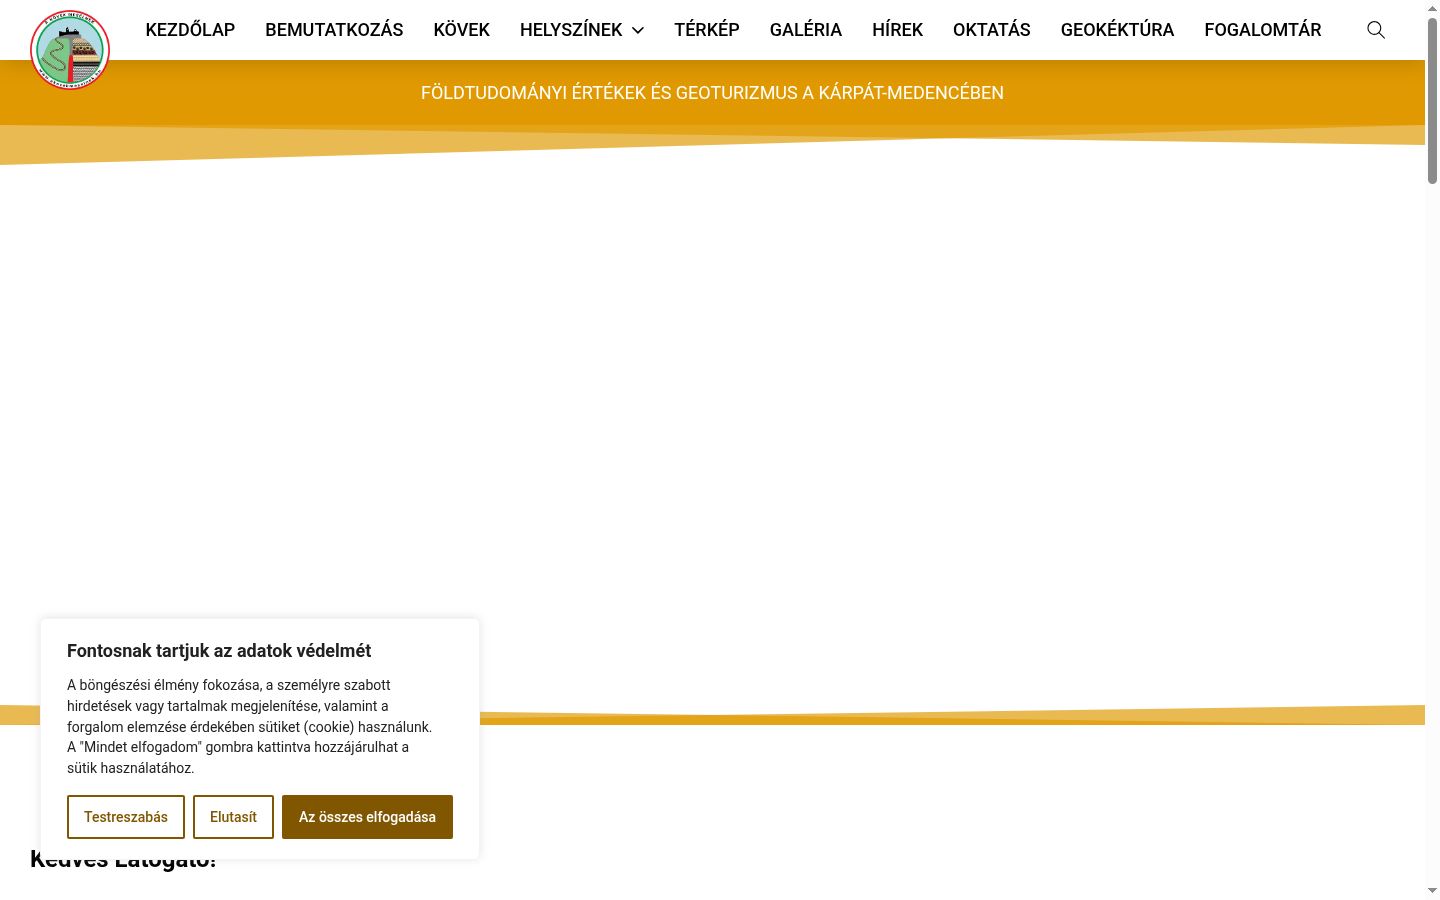Click the scrollbar down arrow
The image size is (1440, 900).
1432,891
